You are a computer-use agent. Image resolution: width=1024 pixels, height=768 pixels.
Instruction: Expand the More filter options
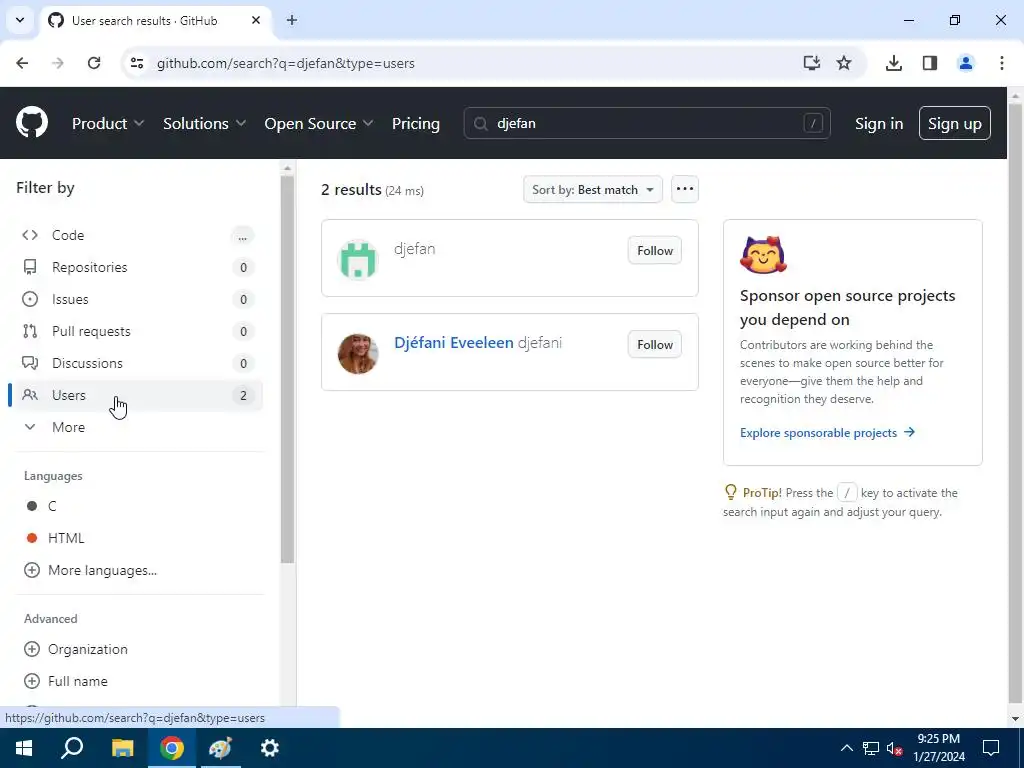[138, 427]
